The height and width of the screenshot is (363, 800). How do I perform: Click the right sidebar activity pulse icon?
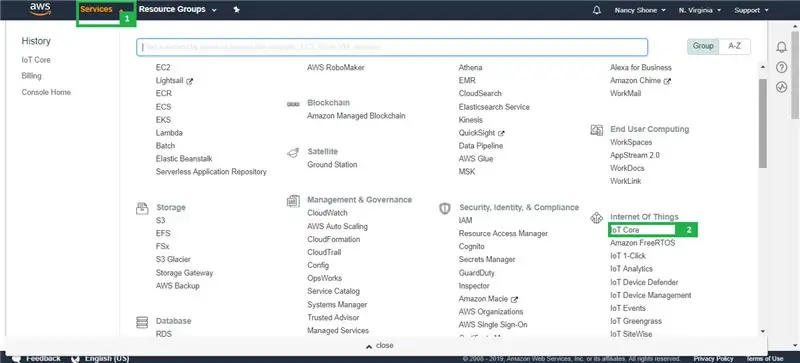coord(782,87)
